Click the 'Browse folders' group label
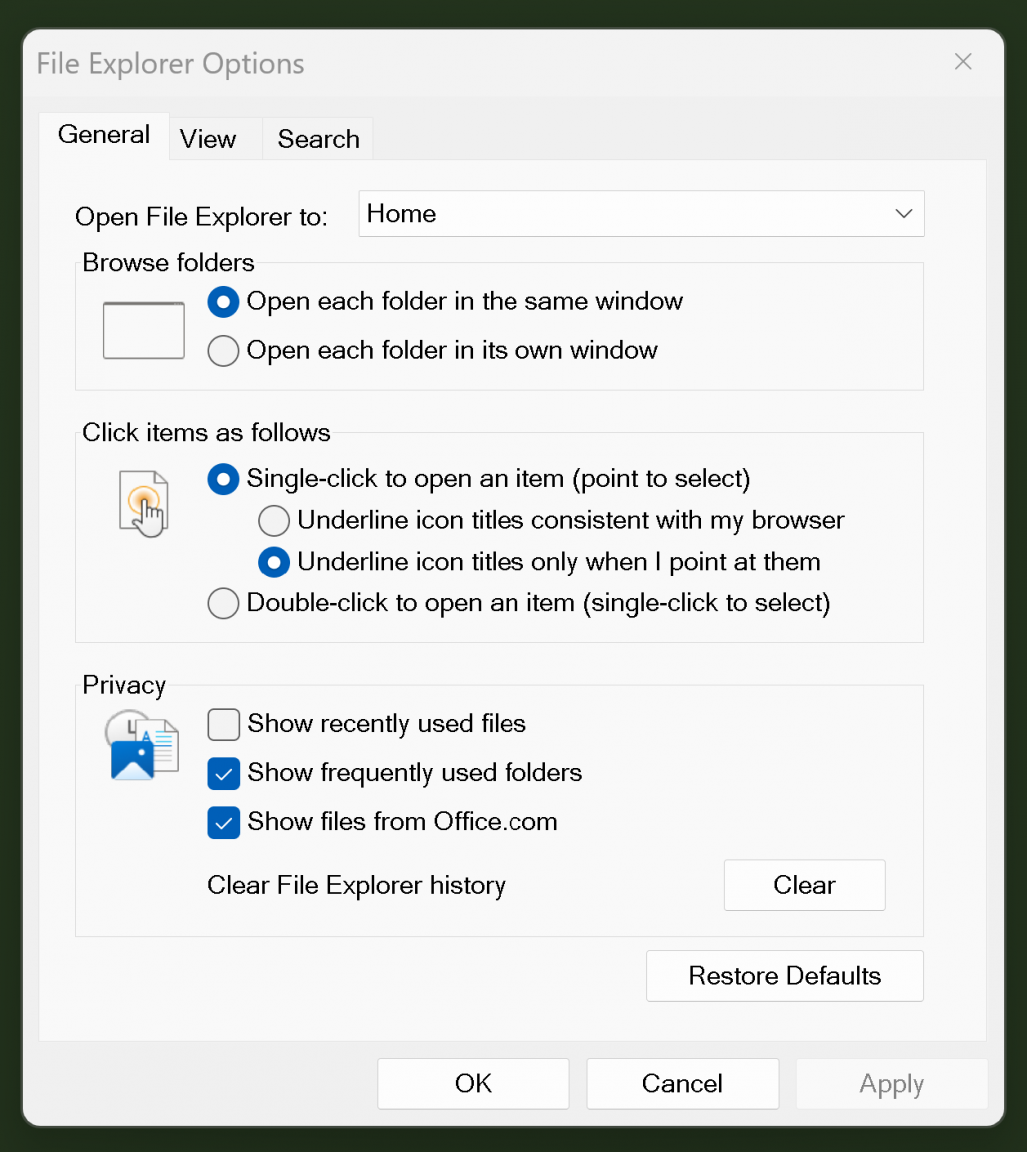 [x=168, y=262]
